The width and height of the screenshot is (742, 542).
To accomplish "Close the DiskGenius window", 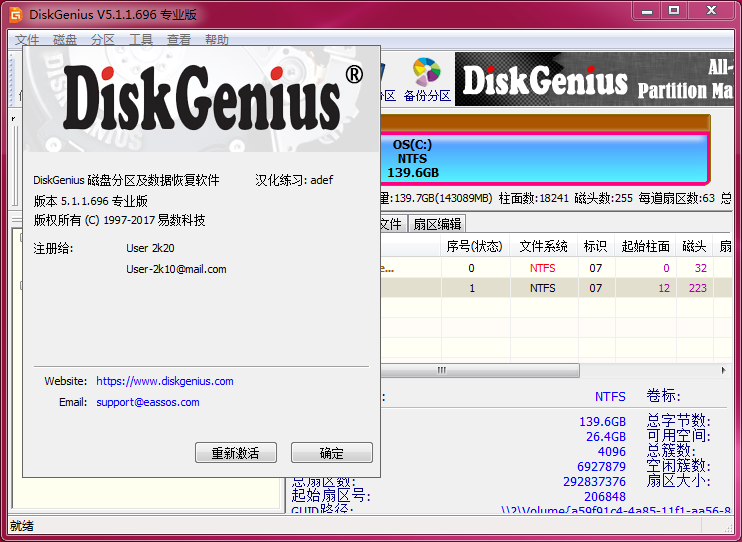I will [x=711, y=10].
